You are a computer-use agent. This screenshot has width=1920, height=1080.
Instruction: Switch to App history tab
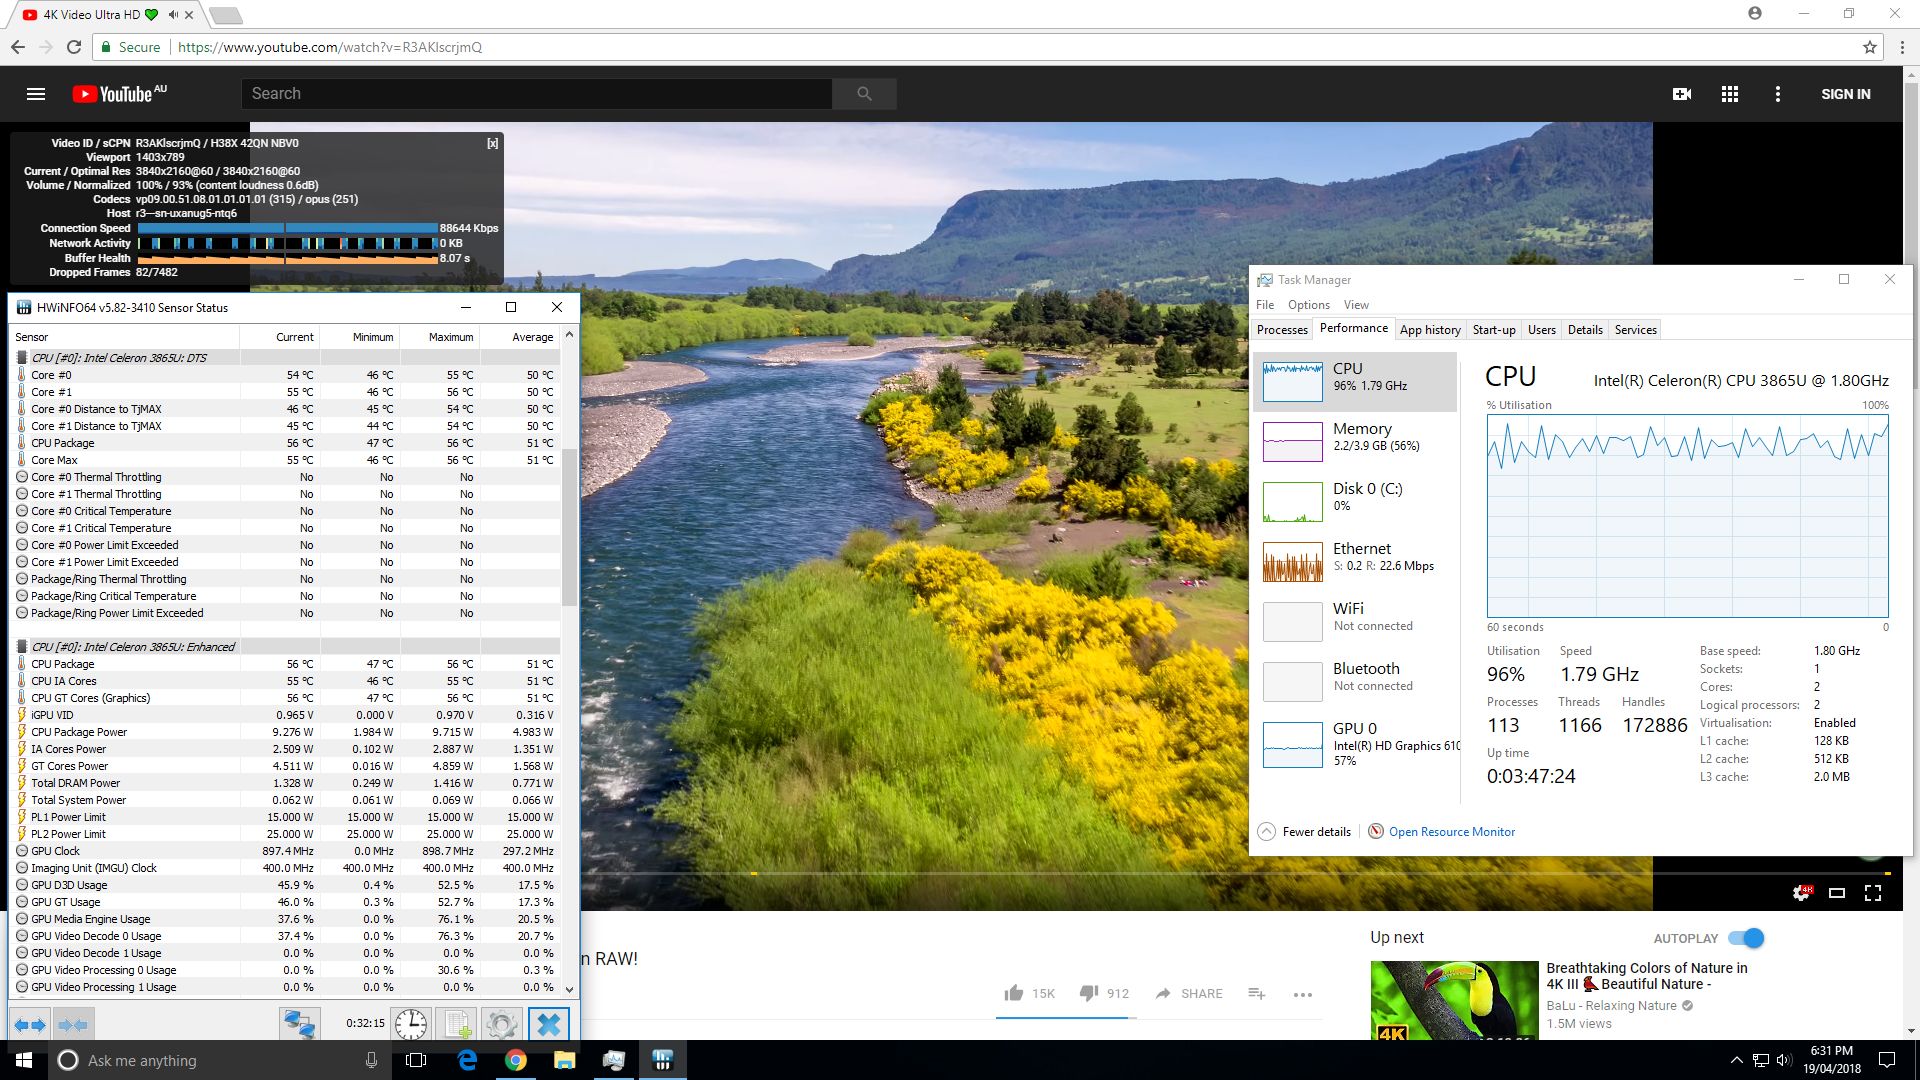1430,330
